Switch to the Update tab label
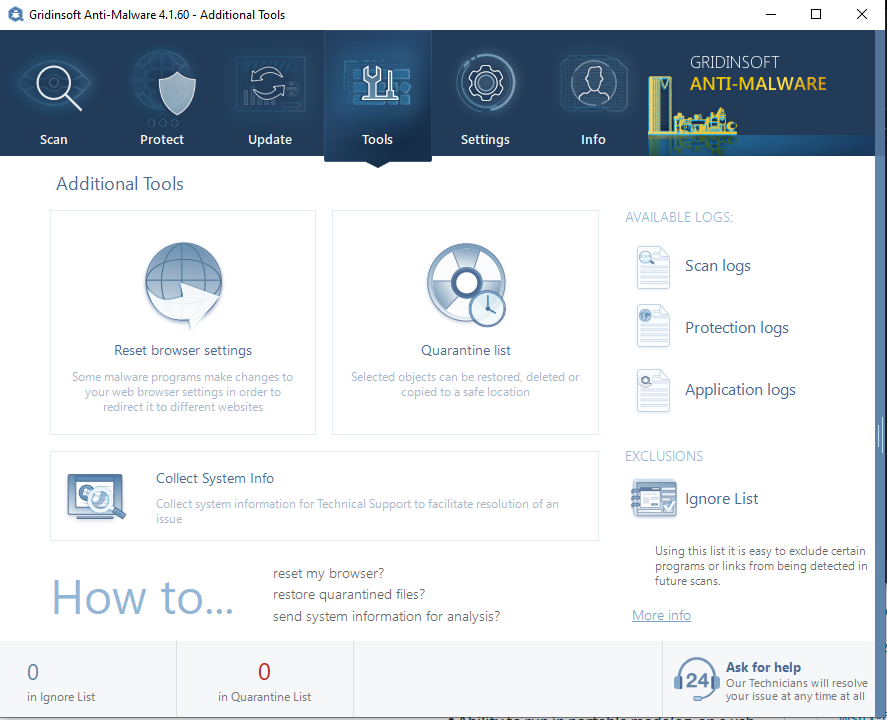 [x=270, y=140]
